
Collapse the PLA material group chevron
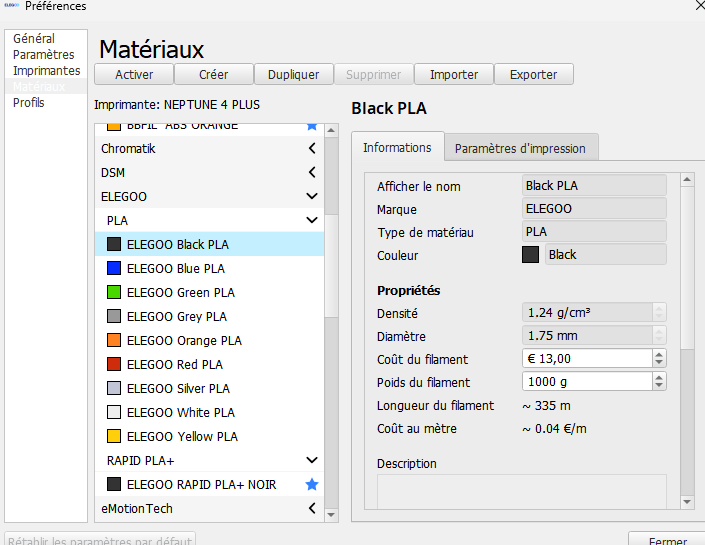click(x=312, y=220)
